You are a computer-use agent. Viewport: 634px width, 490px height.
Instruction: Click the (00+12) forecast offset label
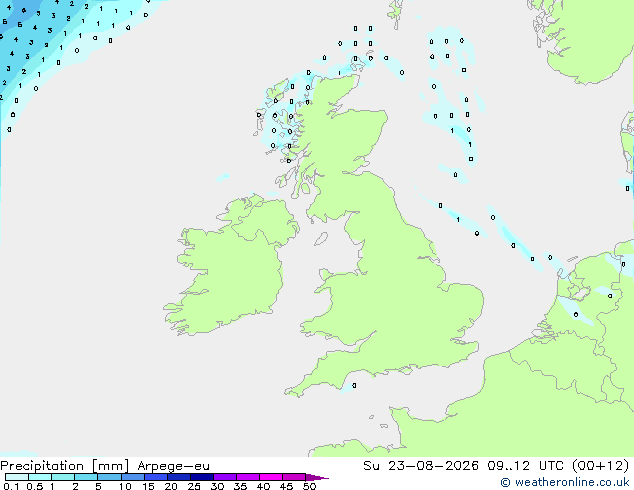pyautogui.click(x=601, y=466)
